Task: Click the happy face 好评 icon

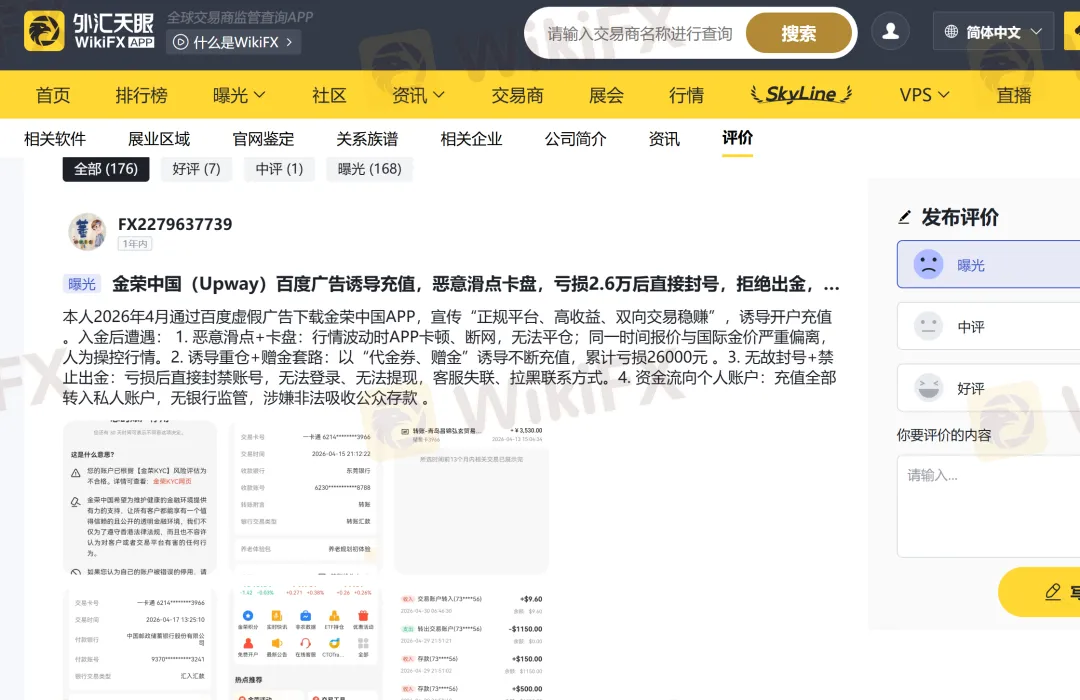Action: tap(928, 388)
